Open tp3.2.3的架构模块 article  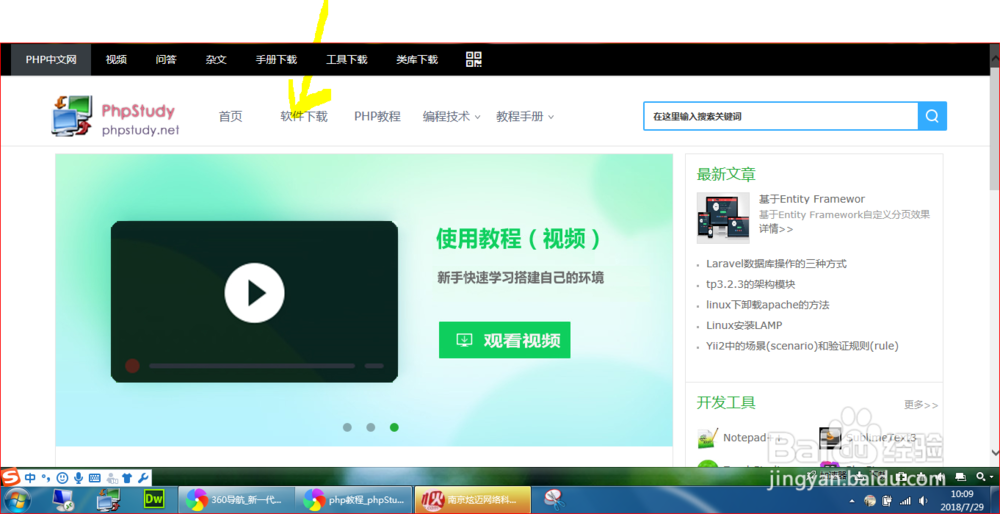point(751,284)
